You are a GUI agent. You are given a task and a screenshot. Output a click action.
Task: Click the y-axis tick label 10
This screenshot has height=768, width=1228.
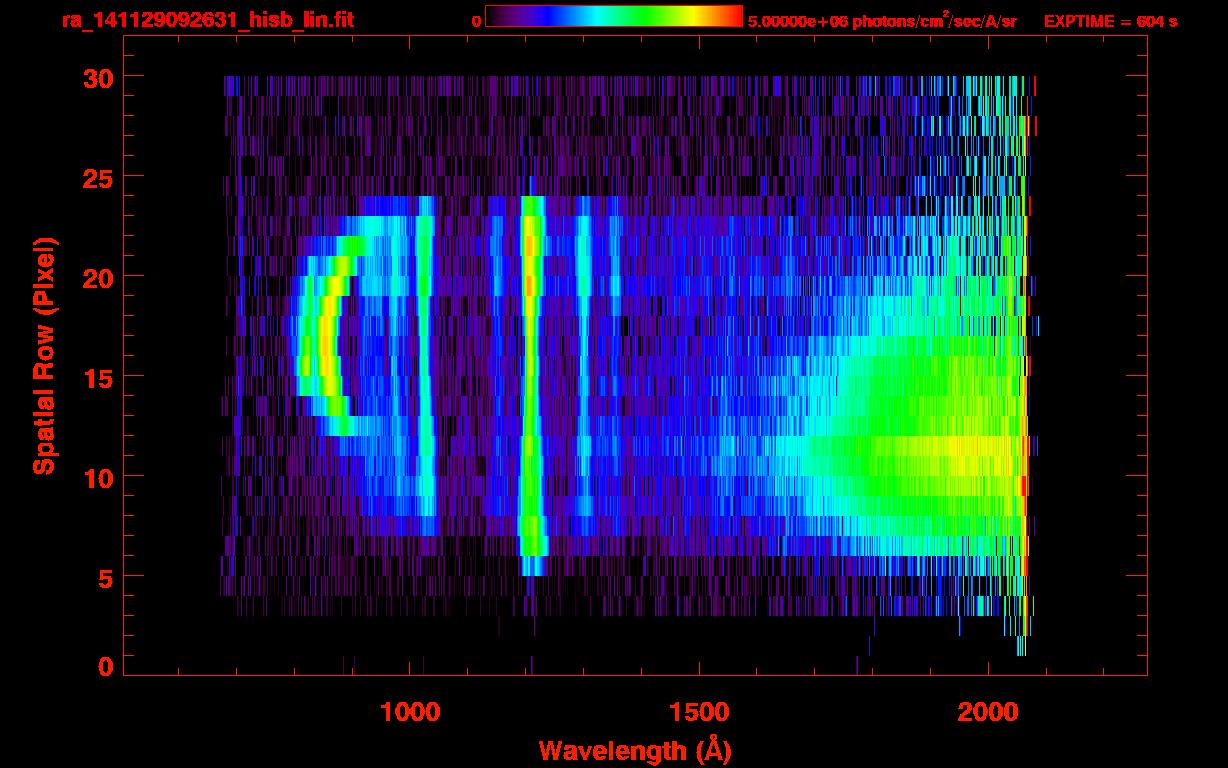[98, 477]
